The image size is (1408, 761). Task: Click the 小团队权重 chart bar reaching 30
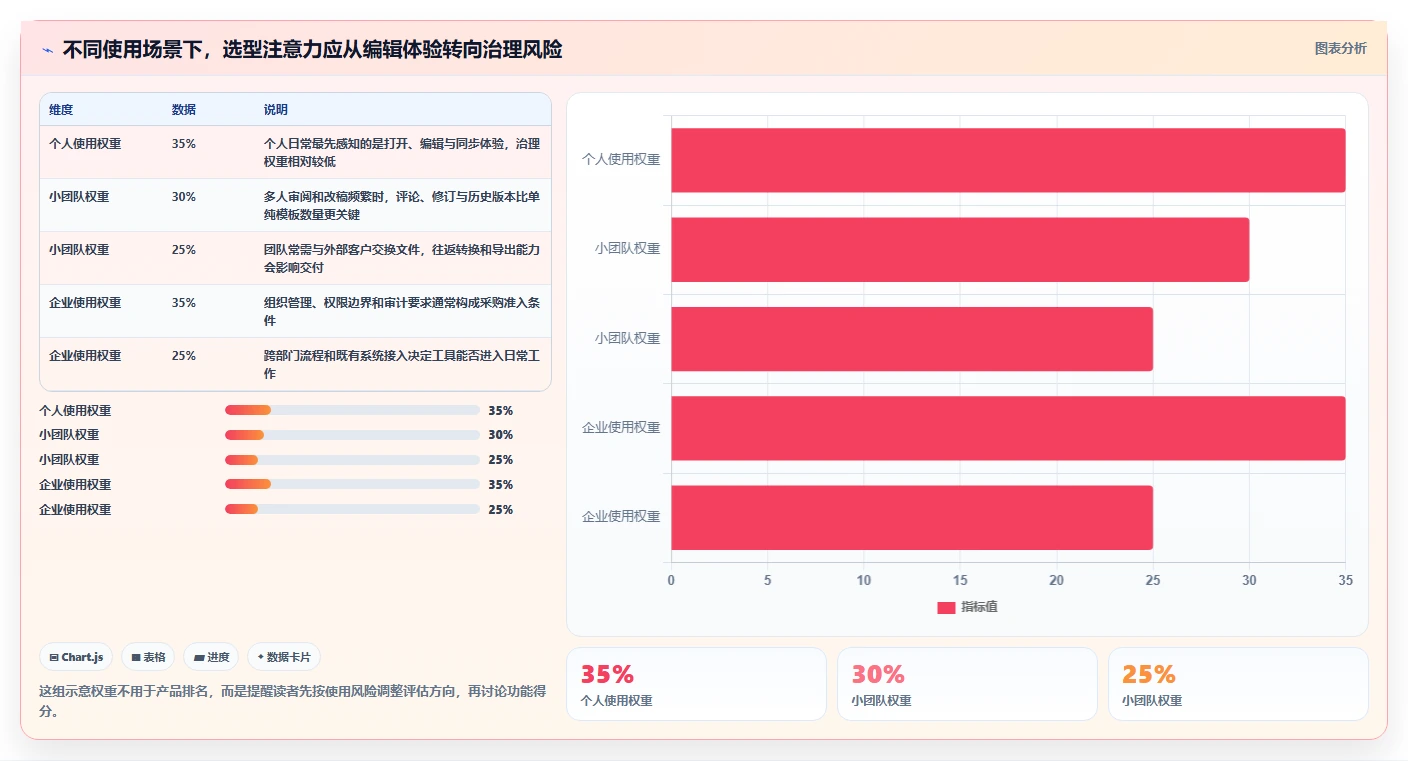[960, 249]
